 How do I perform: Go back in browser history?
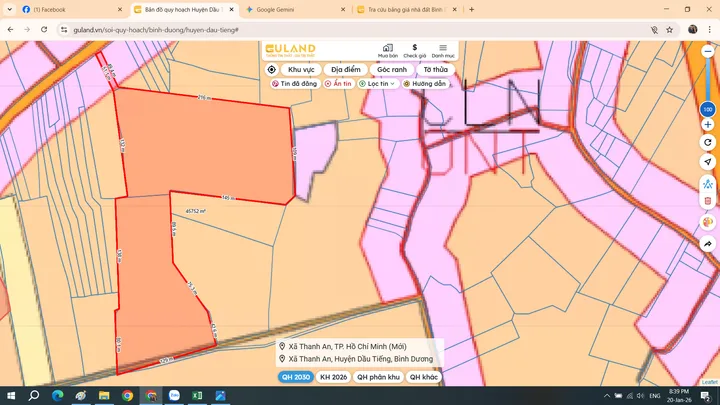11,30
